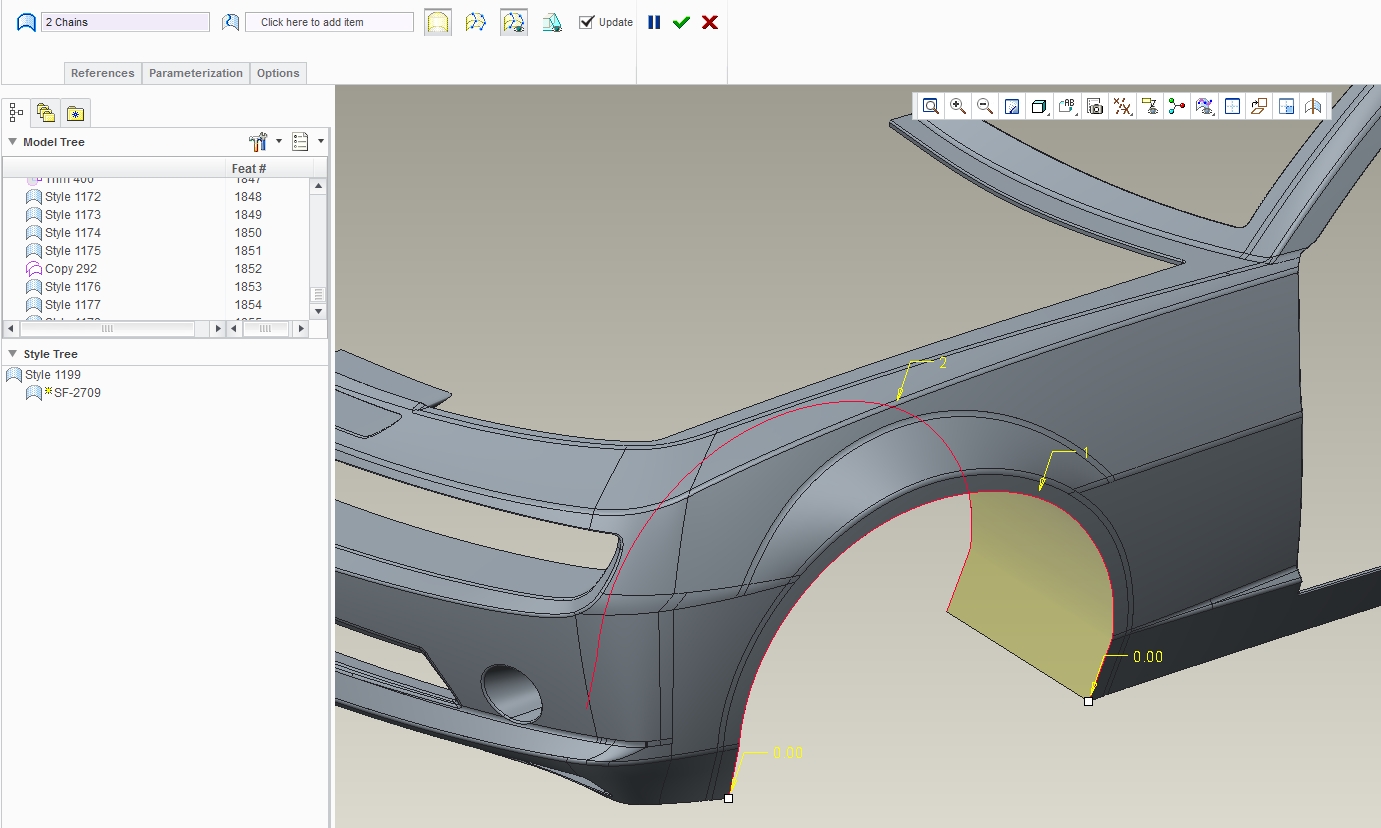Click the primary chain collector icon
The image size is (1381, 828).
[27, 22]
